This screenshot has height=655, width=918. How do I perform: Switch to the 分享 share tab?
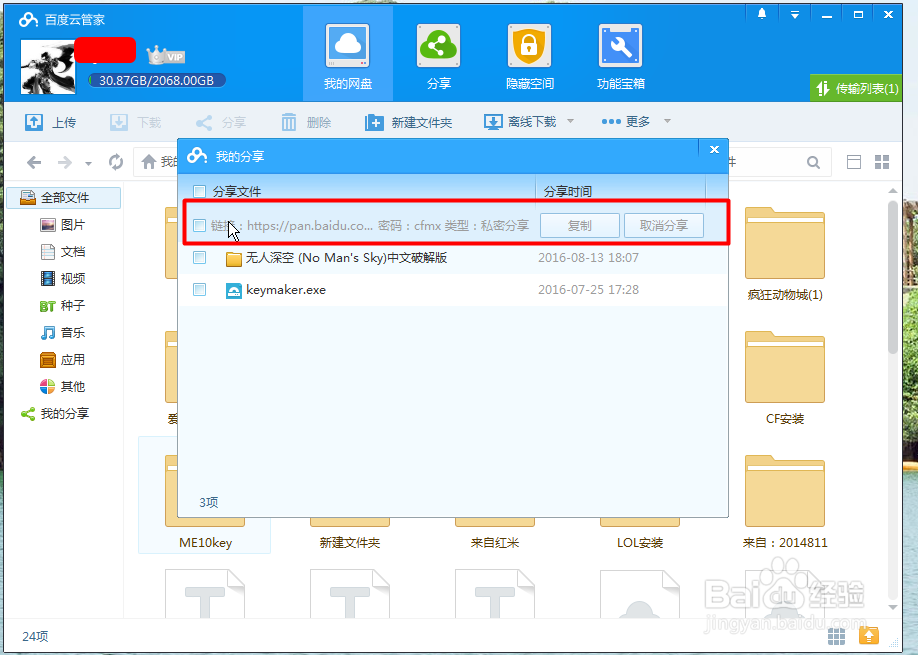tap(439, 56)
